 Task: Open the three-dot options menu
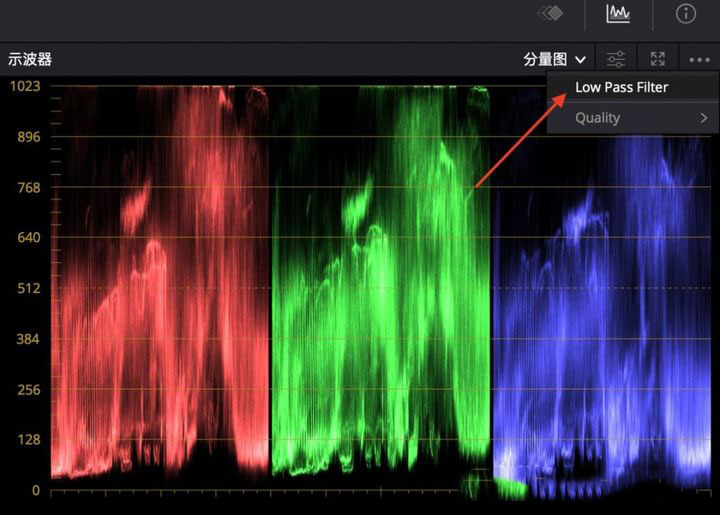pyautogui.click(x=699, y=60)
